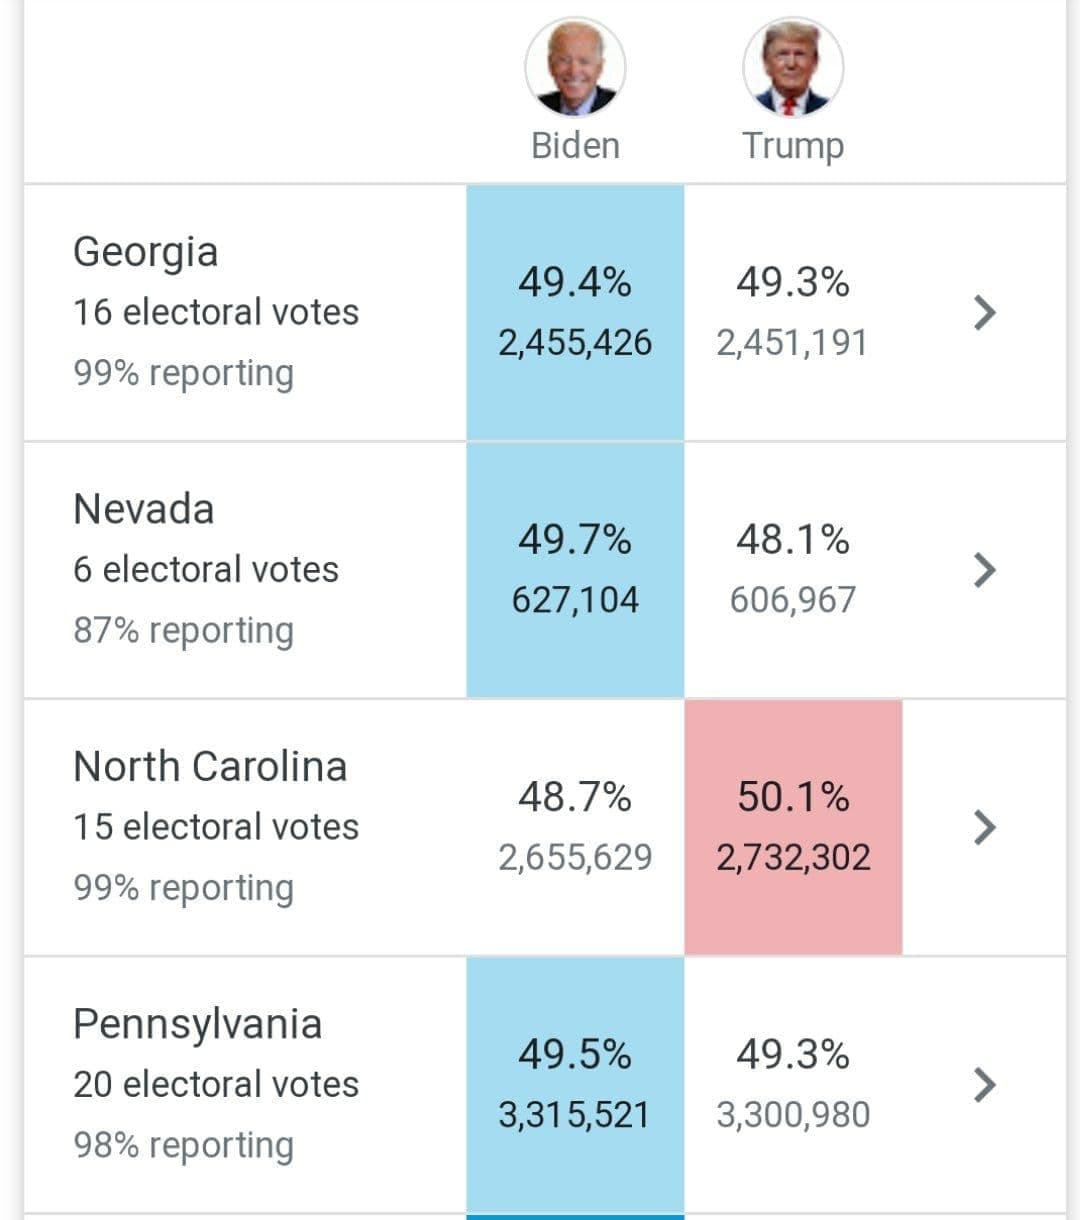Open the Georgia state row title
The width and height of the screenshot is (1080, 1220).
(x=145, y=252)
